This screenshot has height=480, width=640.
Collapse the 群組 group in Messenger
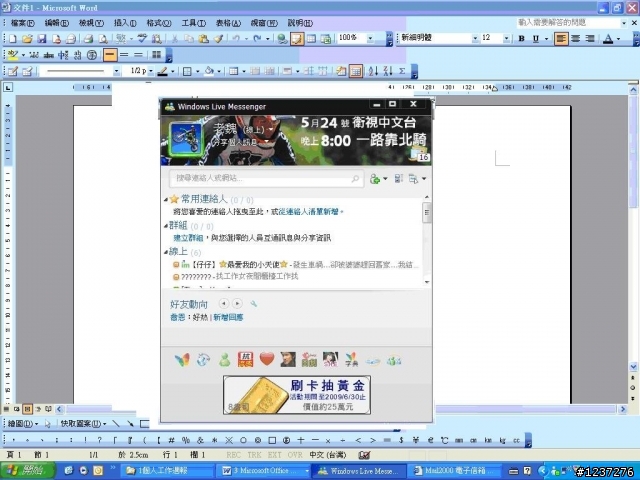166,226
